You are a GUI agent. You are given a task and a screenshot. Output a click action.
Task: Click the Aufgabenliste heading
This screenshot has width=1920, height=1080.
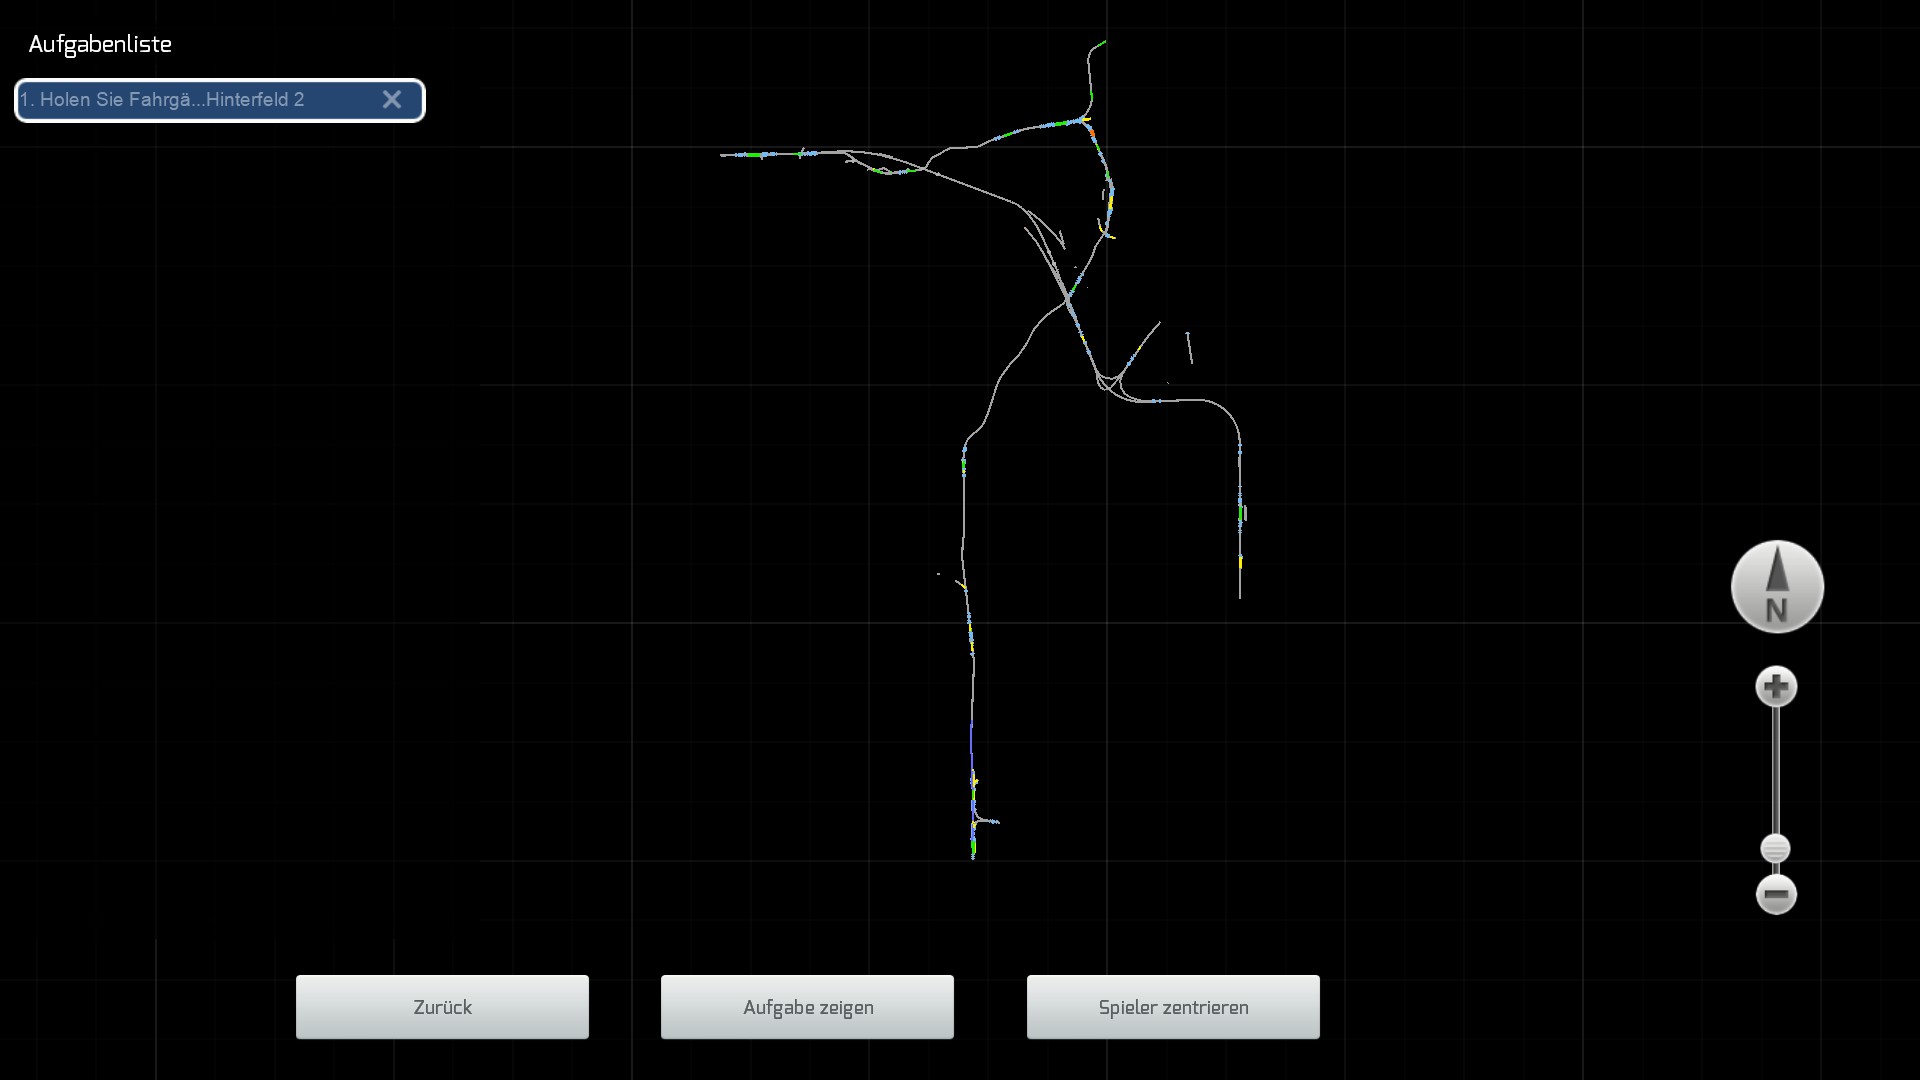point(100,45)
